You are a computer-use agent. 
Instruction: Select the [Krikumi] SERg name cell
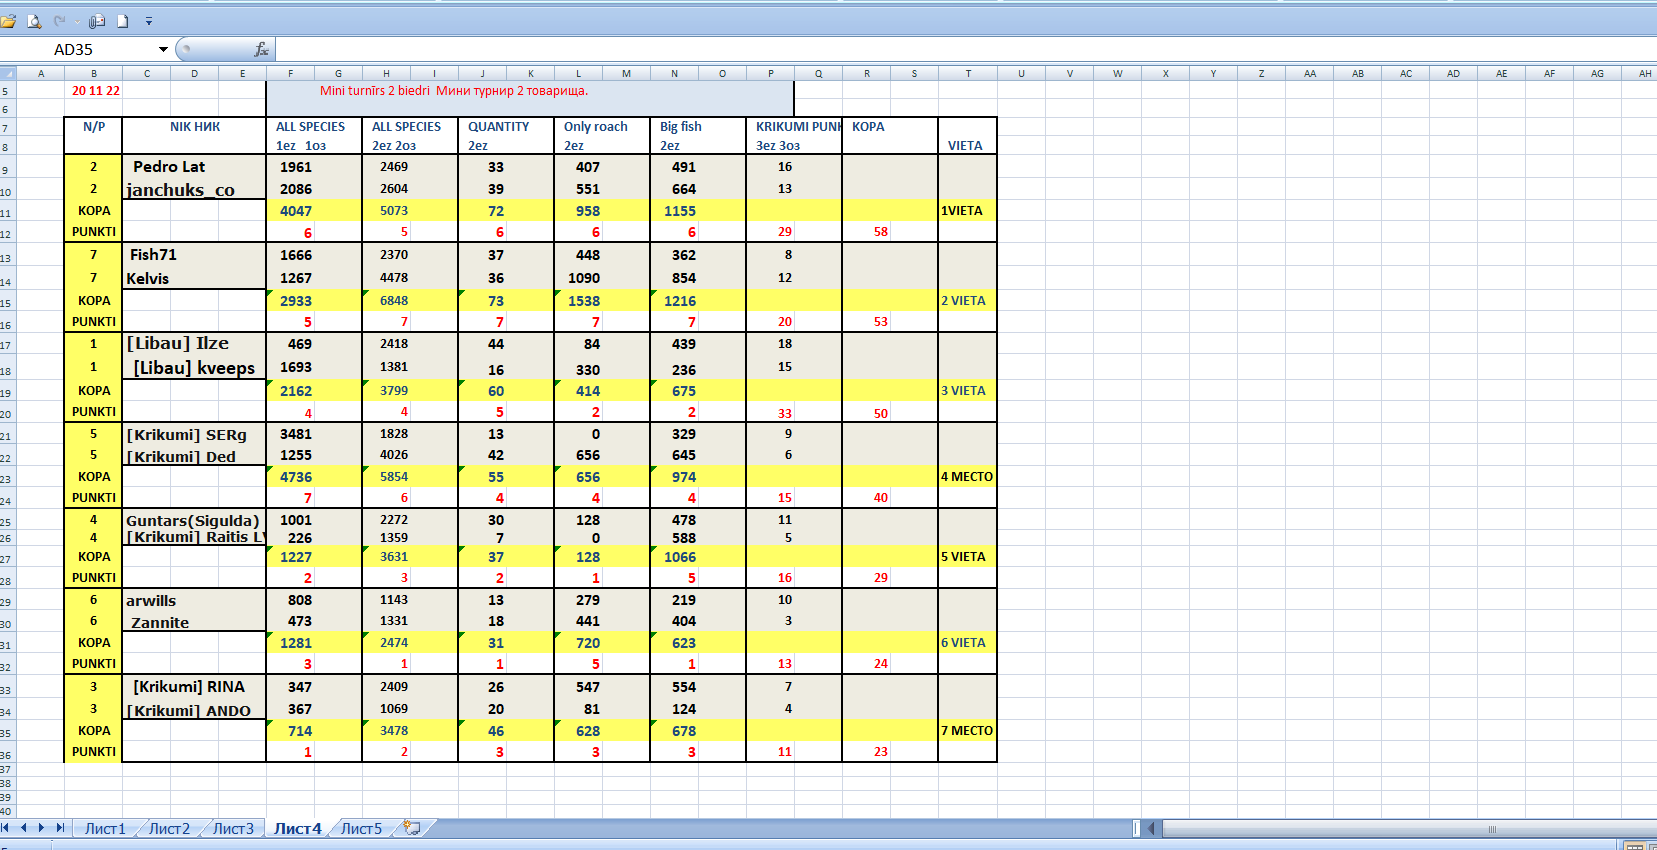pos(194,434)
